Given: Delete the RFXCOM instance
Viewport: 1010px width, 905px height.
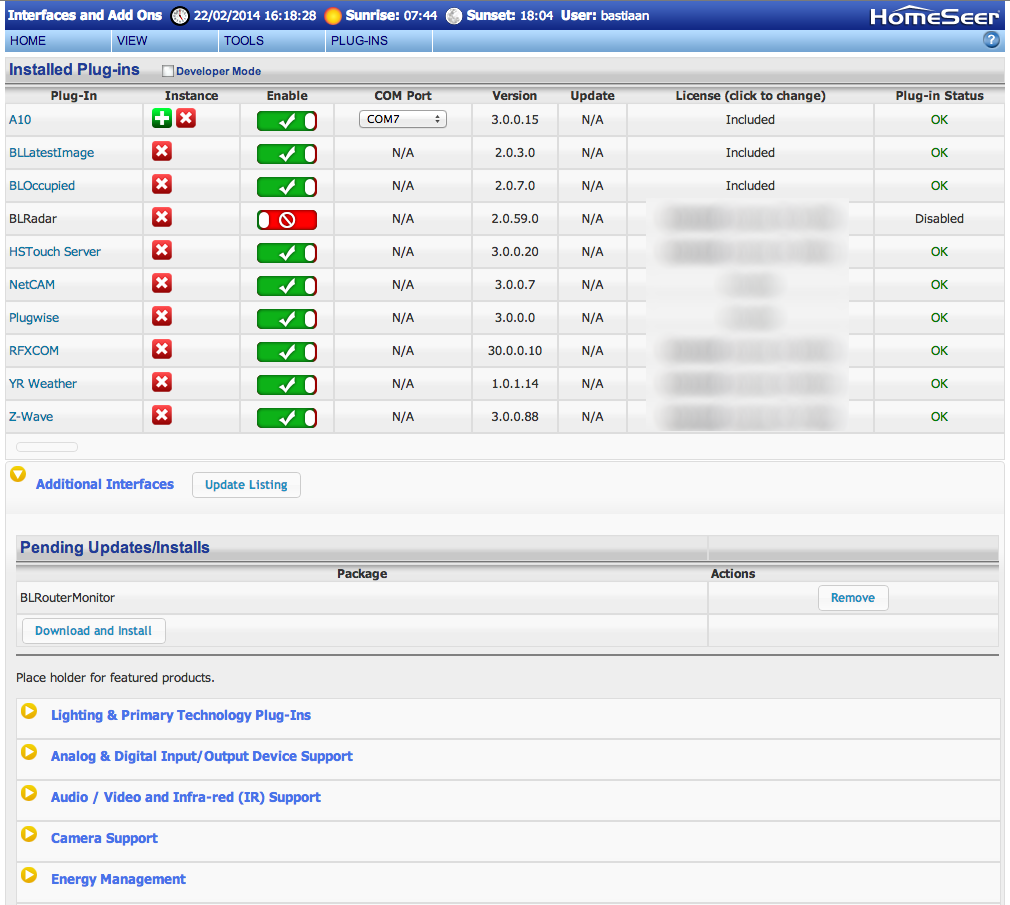Looking at the screenshot, I should (162, 349).
